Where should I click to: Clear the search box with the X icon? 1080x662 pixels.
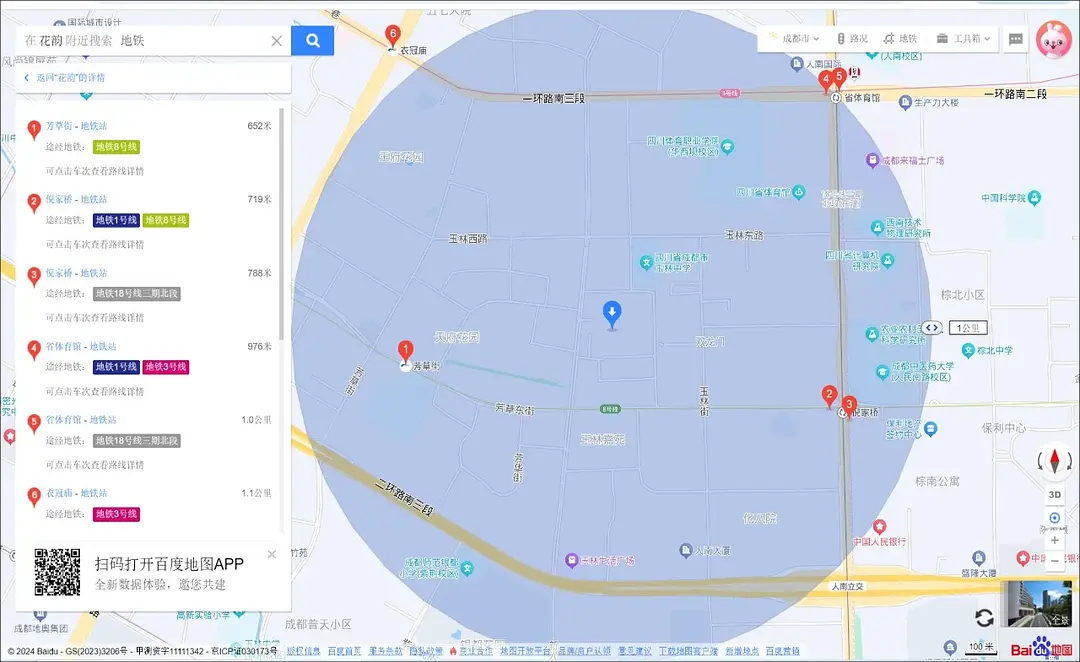click(x=276, y=41)
